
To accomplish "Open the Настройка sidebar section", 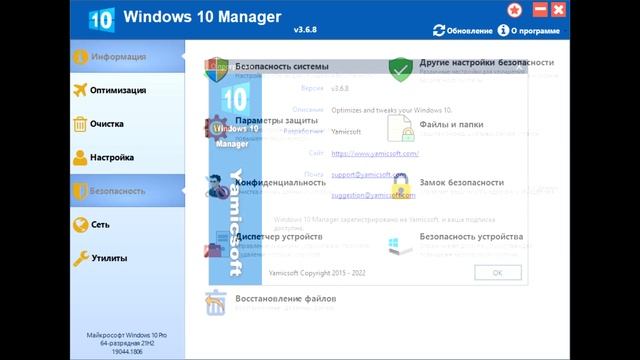I will 127,157.
